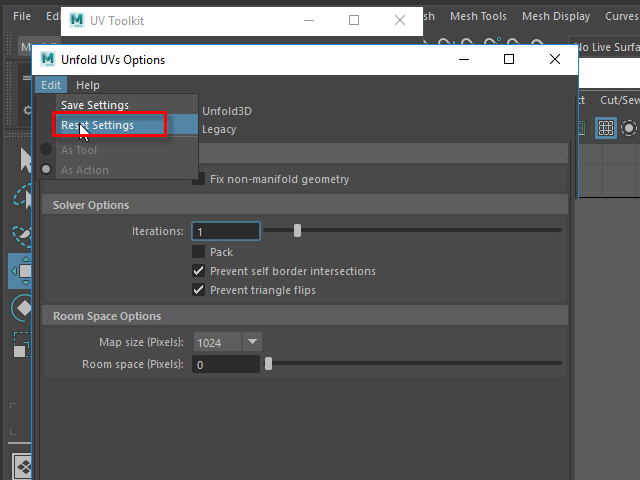Click the Iterations slider handle

[x=297, y=231]
